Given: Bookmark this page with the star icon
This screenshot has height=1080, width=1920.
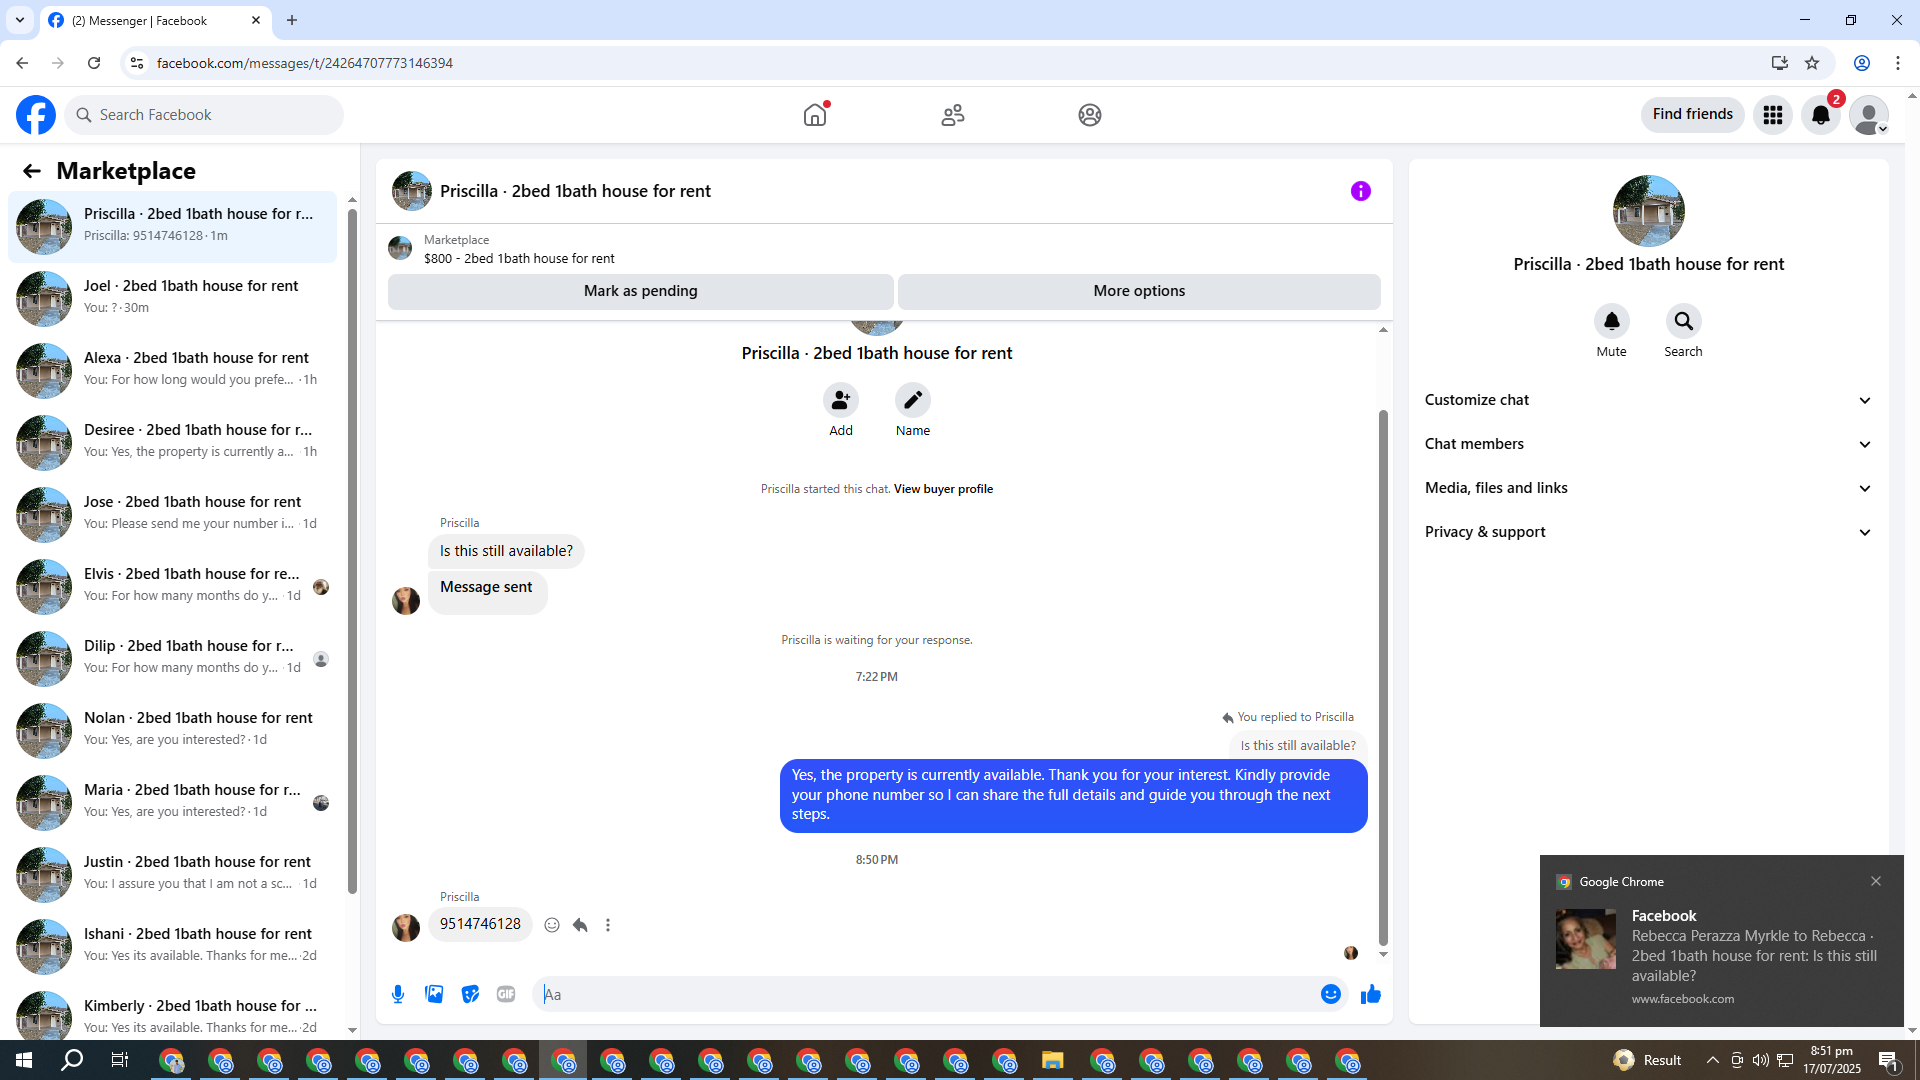Looking at the screenshot, I should coord(1812,63).
